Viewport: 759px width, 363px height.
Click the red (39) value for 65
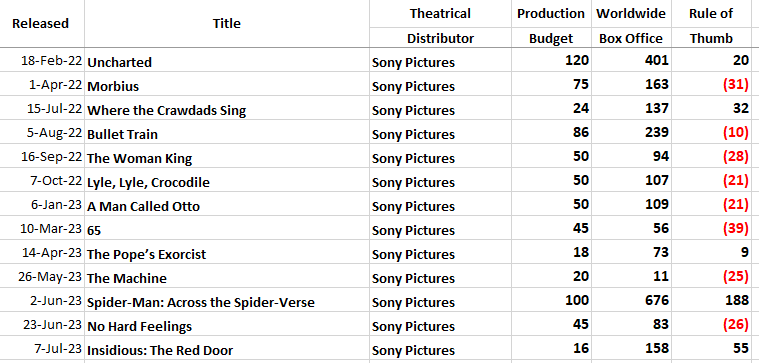coord(735,228)
